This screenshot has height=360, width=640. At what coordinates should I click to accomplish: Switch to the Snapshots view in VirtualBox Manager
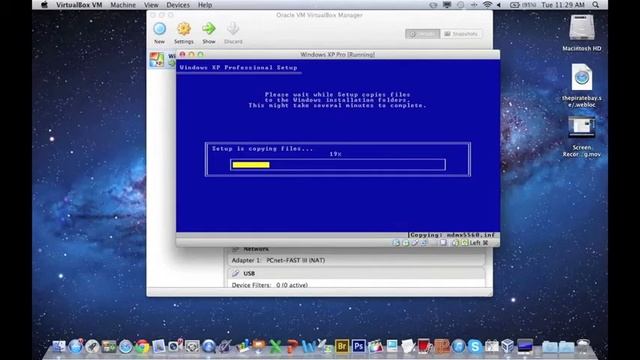(461, 34)
